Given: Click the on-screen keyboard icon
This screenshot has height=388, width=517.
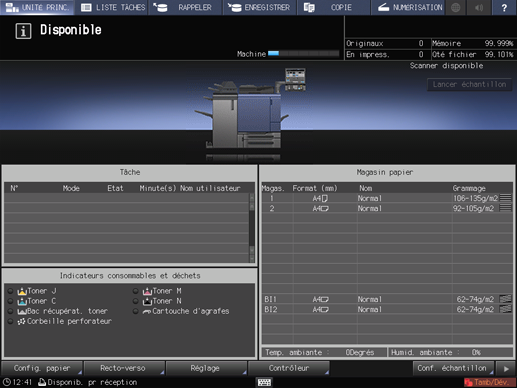Looking at the screenshot, I should (x=264, y=382).
